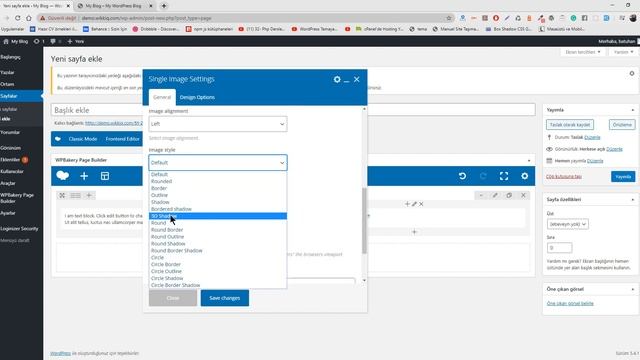This screenshot has height=360, width=640.
Task: Switch to the Design Options tab
Action: pyautogui.click(x=197, y=97)
